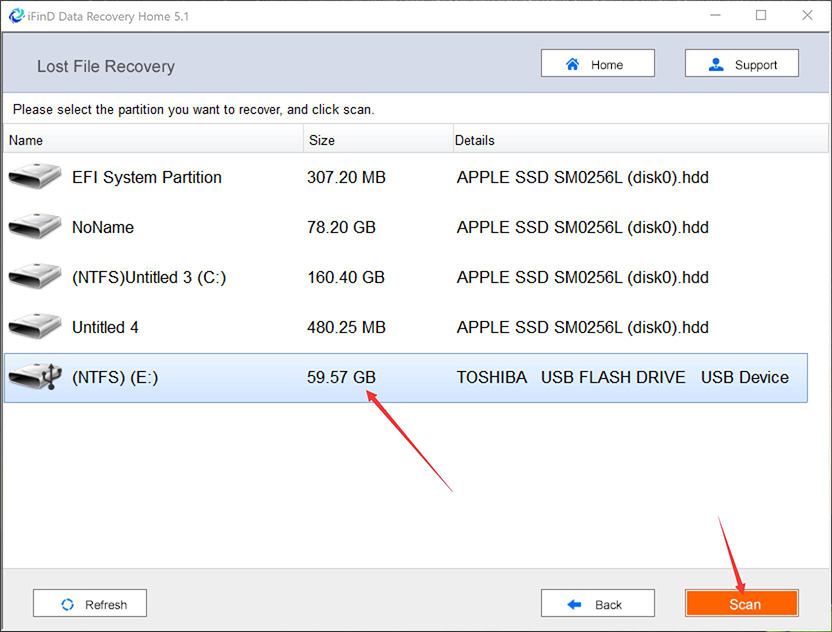The height and width of the screenshot is (632, 832).
Task: Maximize the iFinD Data Recovery window
Action: [761, 15]
